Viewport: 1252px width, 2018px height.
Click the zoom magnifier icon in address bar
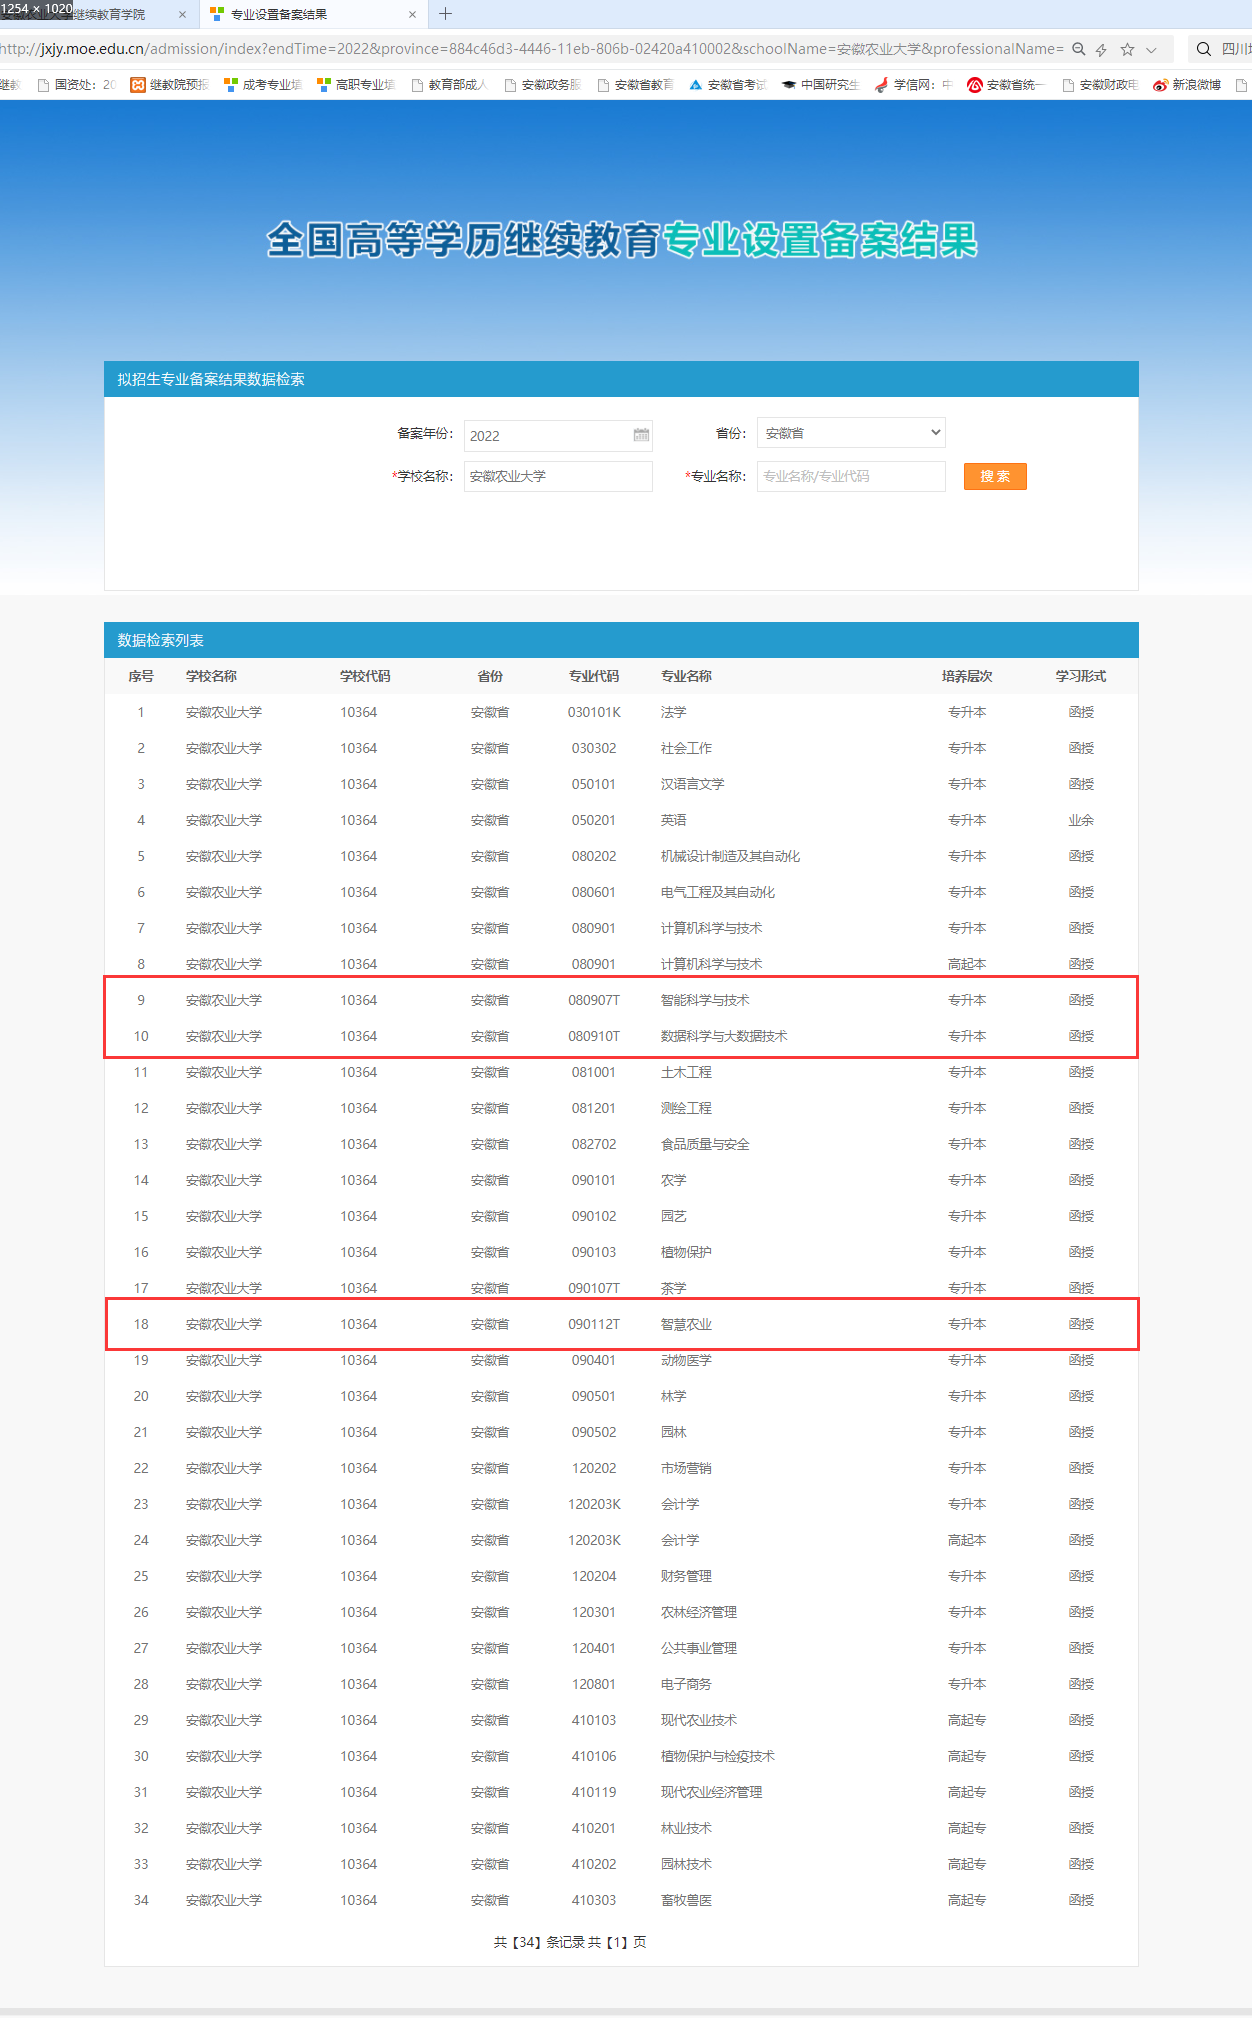click(x=1078, y=49)
